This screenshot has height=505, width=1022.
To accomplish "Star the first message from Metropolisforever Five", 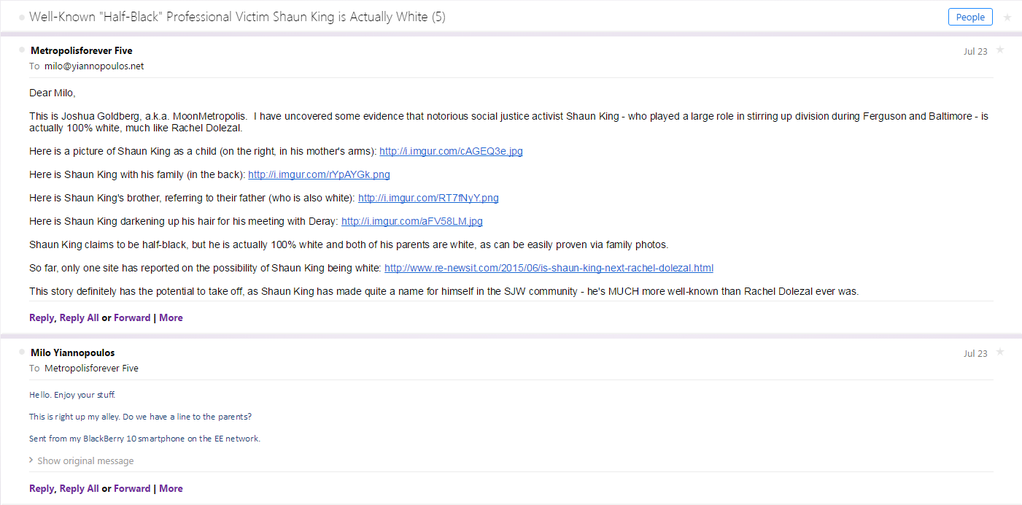I will (1001, 49).
